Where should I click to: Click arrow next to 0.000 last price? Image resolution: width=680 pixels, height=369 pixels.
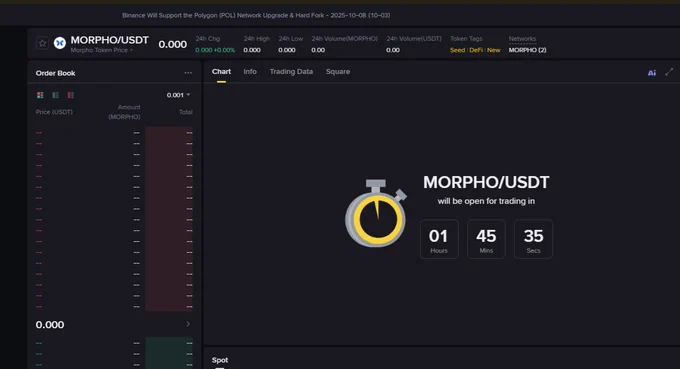click(188, 324)
